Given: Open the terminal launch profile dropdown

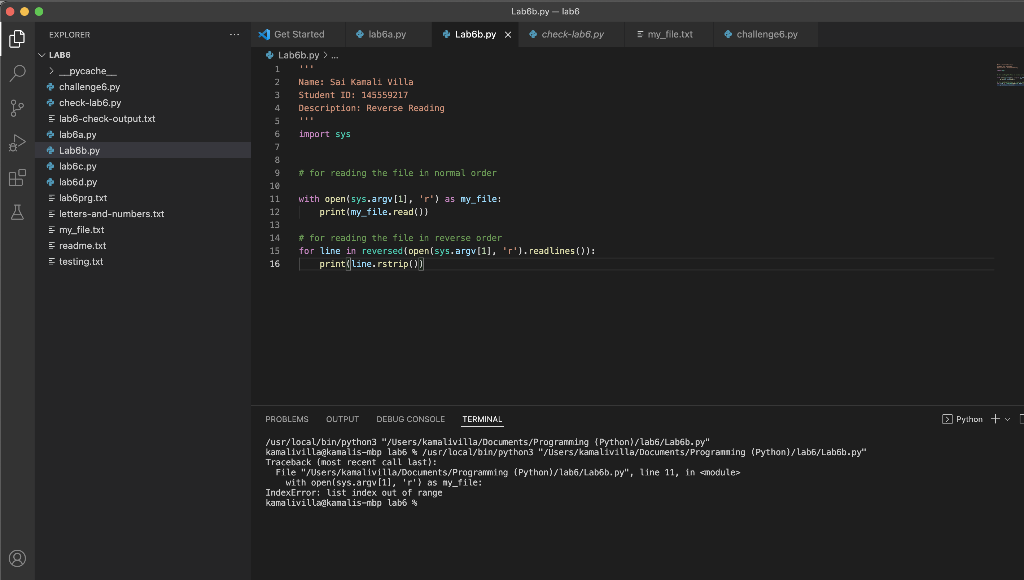Looking at the screenshot, I should click(x=1008, y=419).
